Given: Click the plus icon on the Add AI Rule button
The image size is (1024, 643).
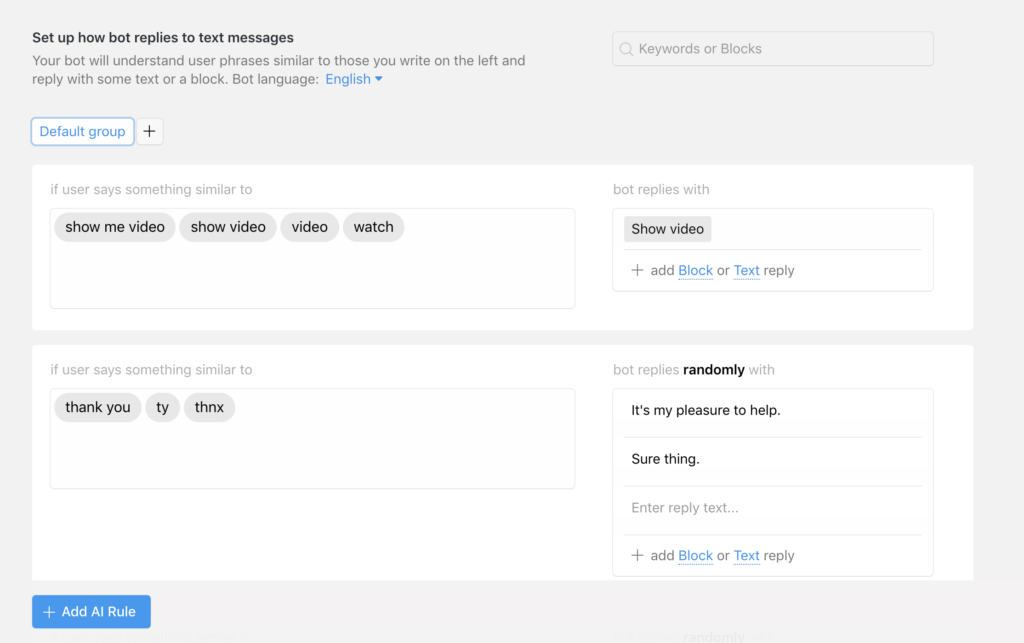Looking at the screenshot, I should coord(48,611).
